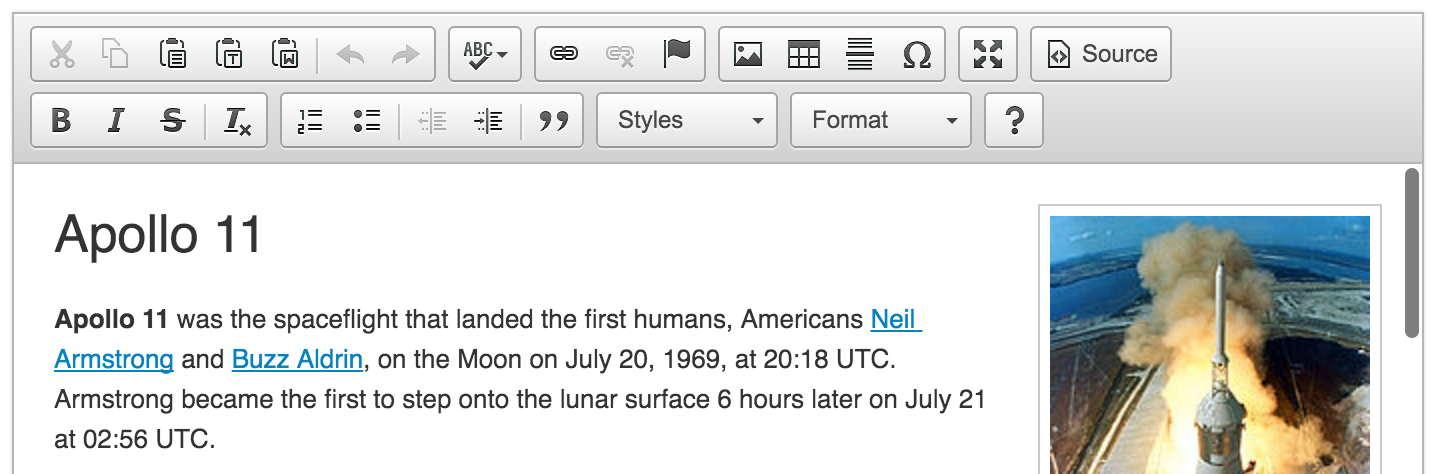This screenshot has height=474, width=1440.
Task: Open the Insert Image dialog
Action: 748,54
